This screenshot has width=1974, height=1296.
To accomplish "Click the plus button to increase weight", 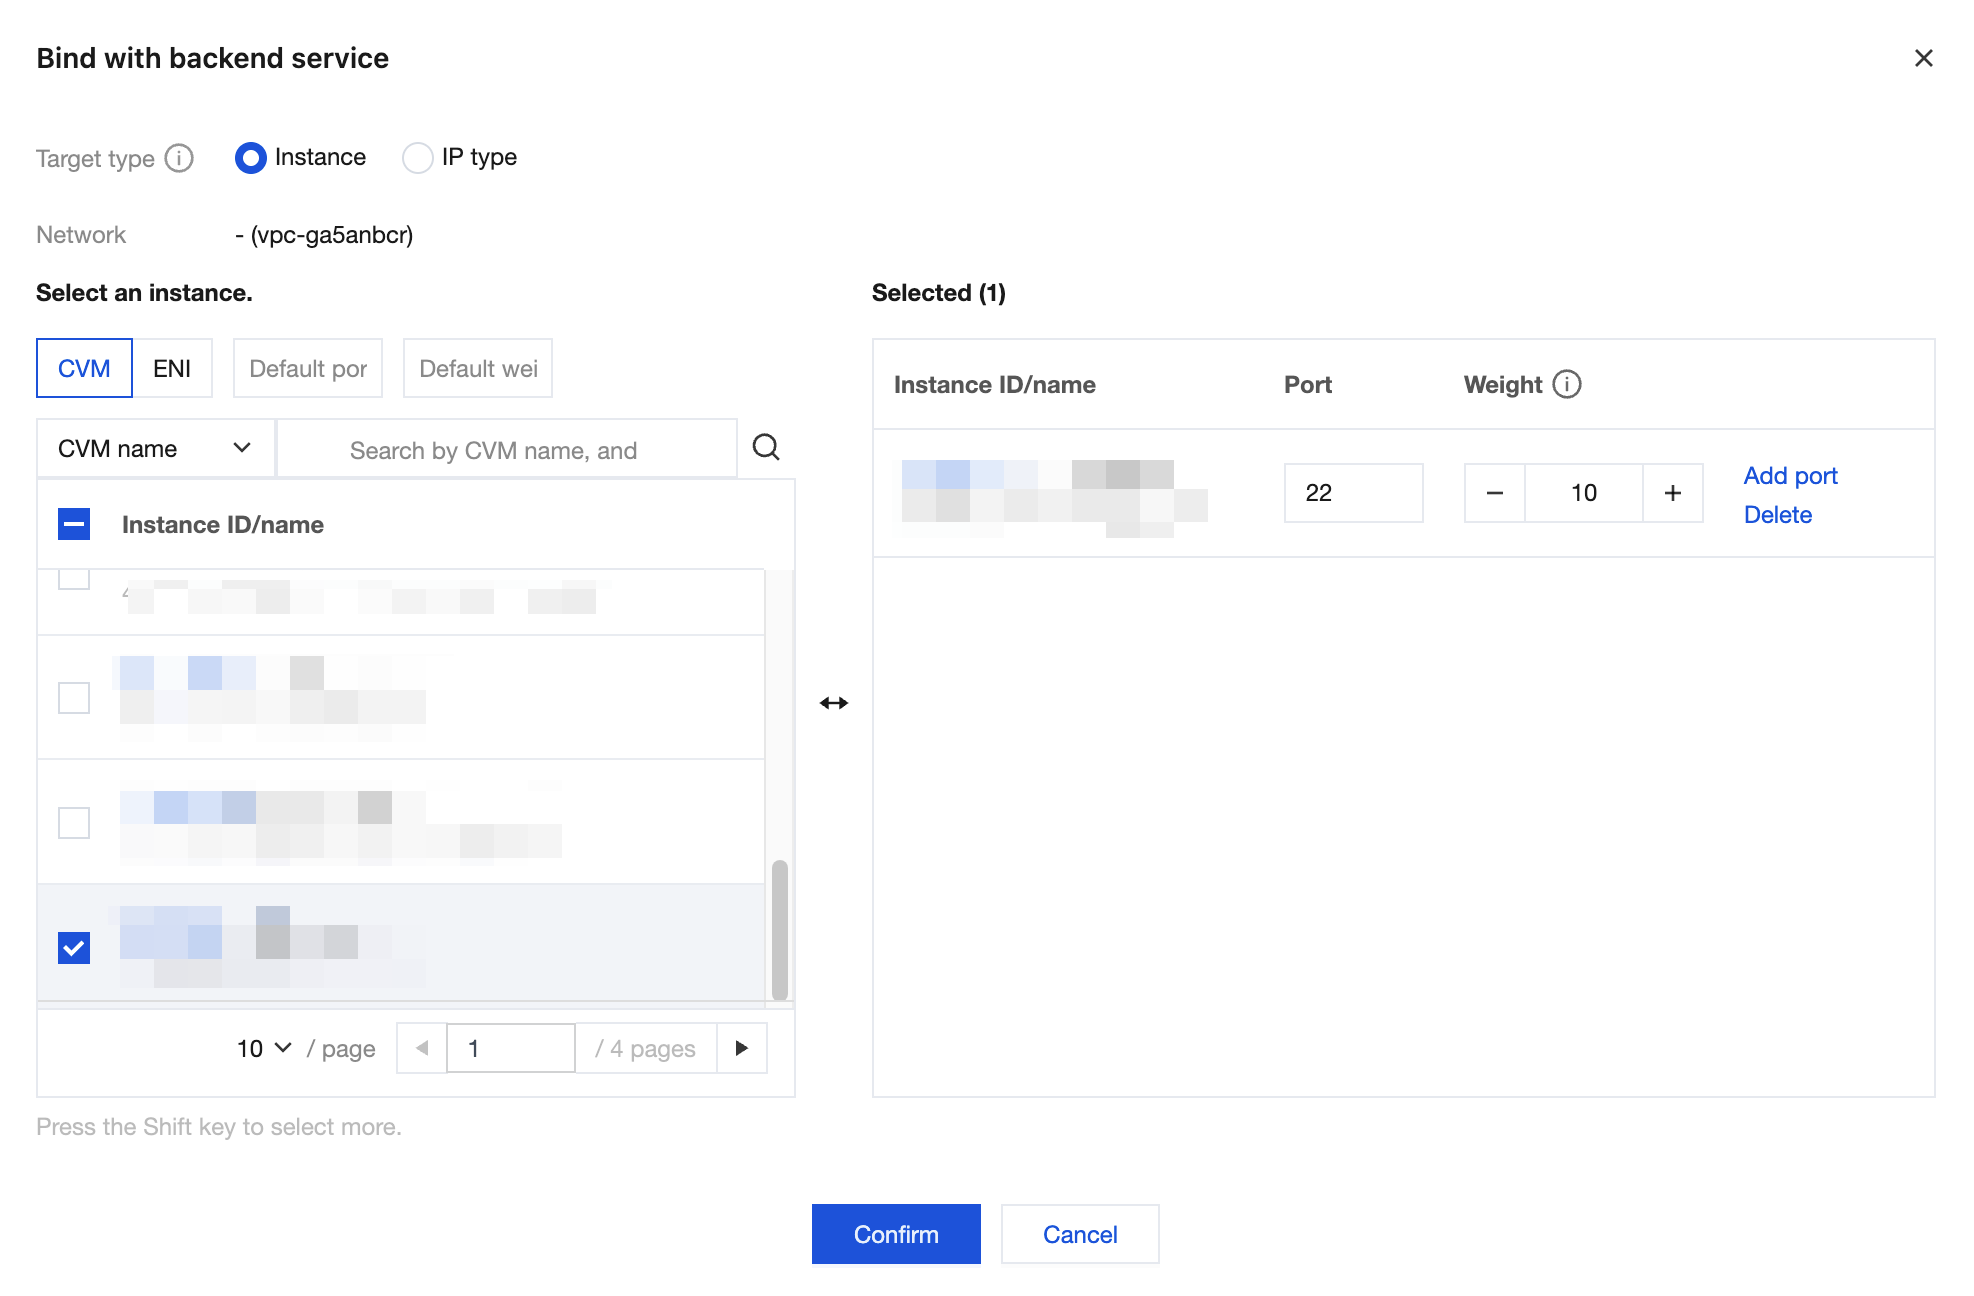I will pos(1672,493).
